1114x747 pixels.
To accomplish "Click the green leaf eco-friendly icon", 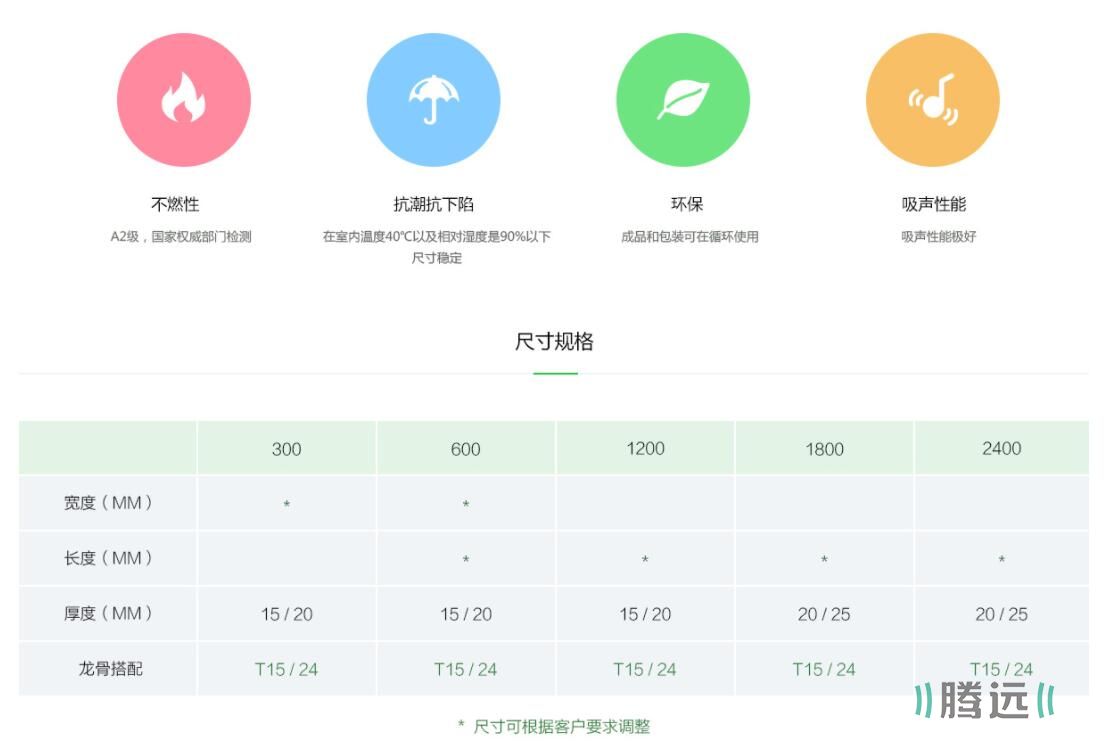I will coord(683,100).
